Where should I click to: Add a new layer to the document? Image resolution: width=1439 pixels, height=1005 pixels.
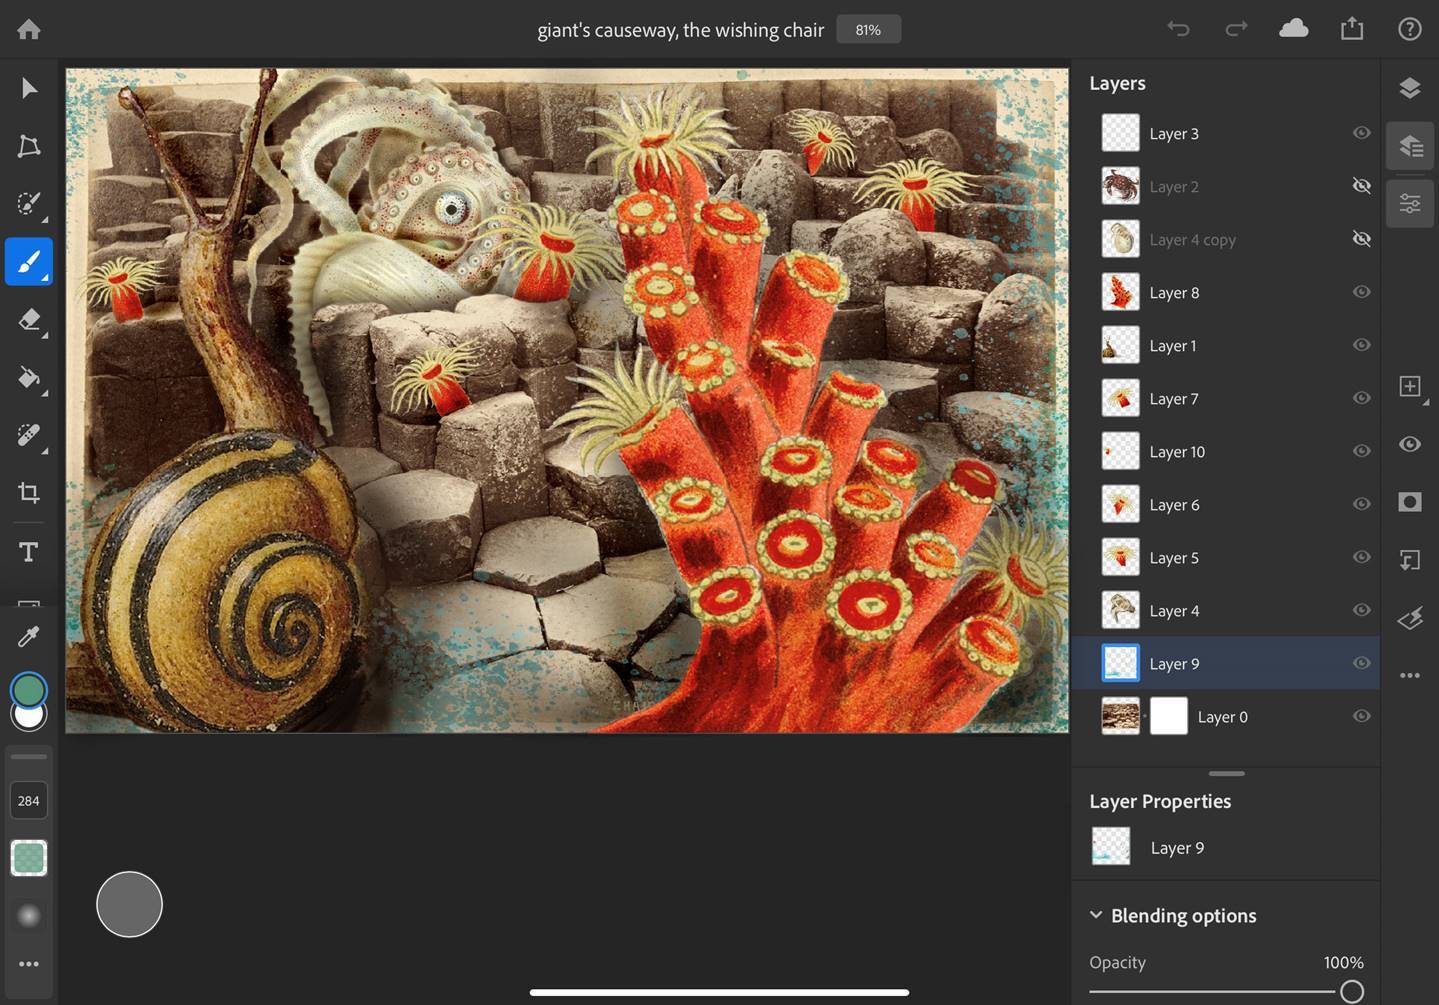(x=1410, y=385)
